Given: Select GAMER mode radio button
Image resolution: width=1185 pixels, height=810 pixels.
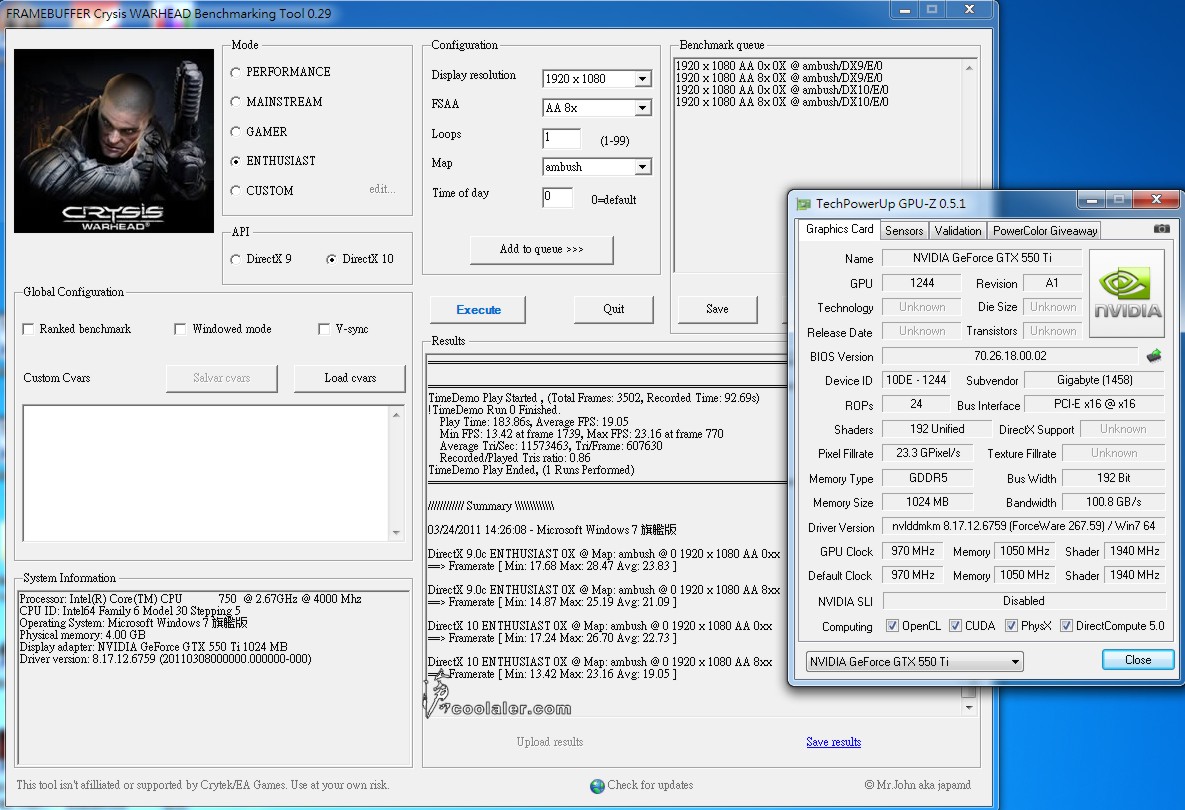Looking at the screenshot, I should [236, 131].
